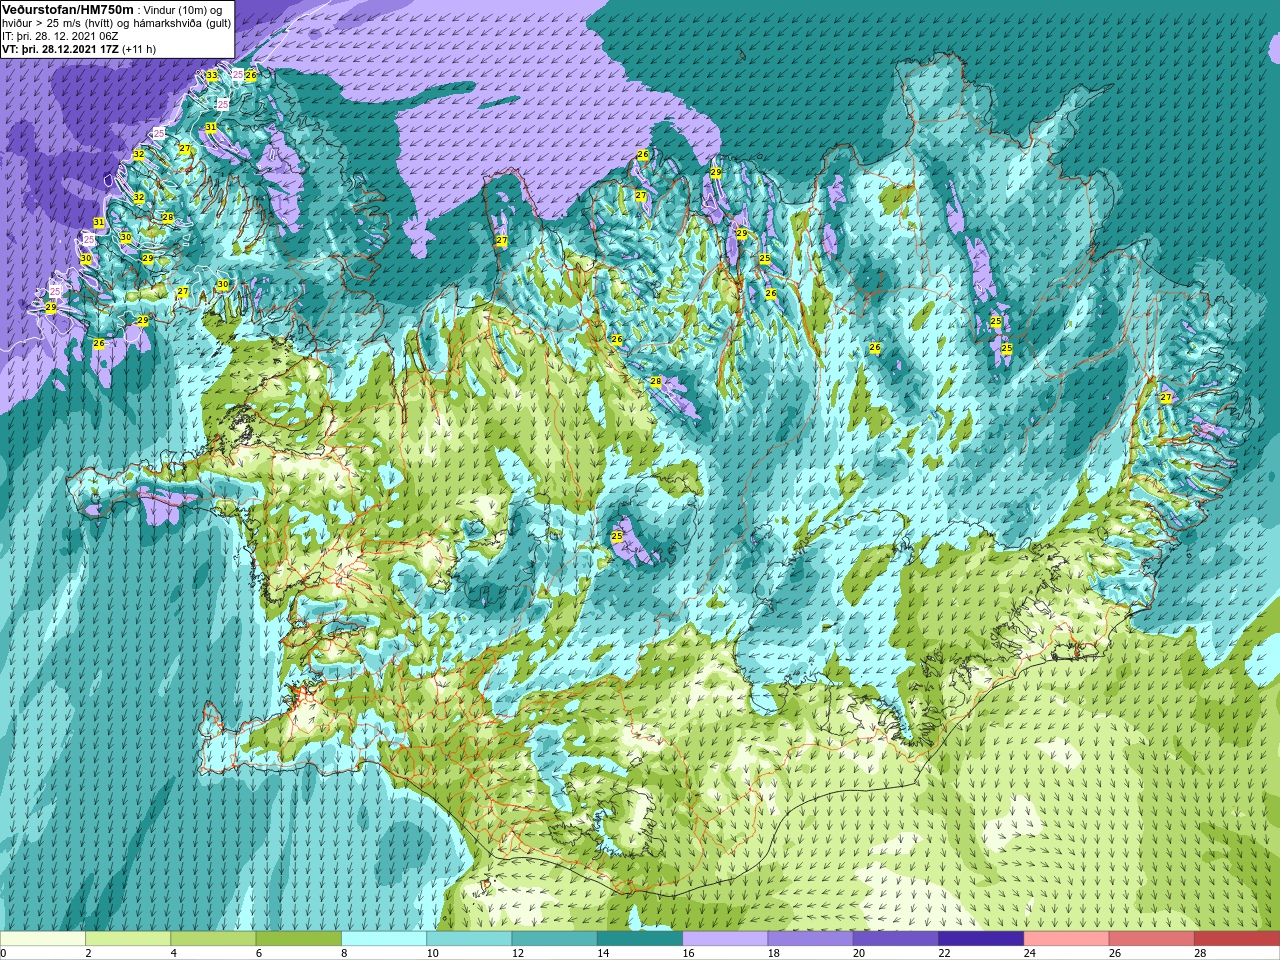Click the legend scale value "12"

518,953
